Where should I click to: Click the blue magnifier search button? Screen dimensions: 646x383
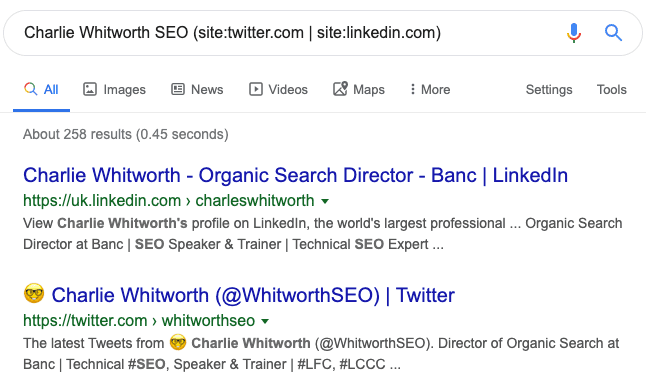pyautogui.click(x=613, y=33)
